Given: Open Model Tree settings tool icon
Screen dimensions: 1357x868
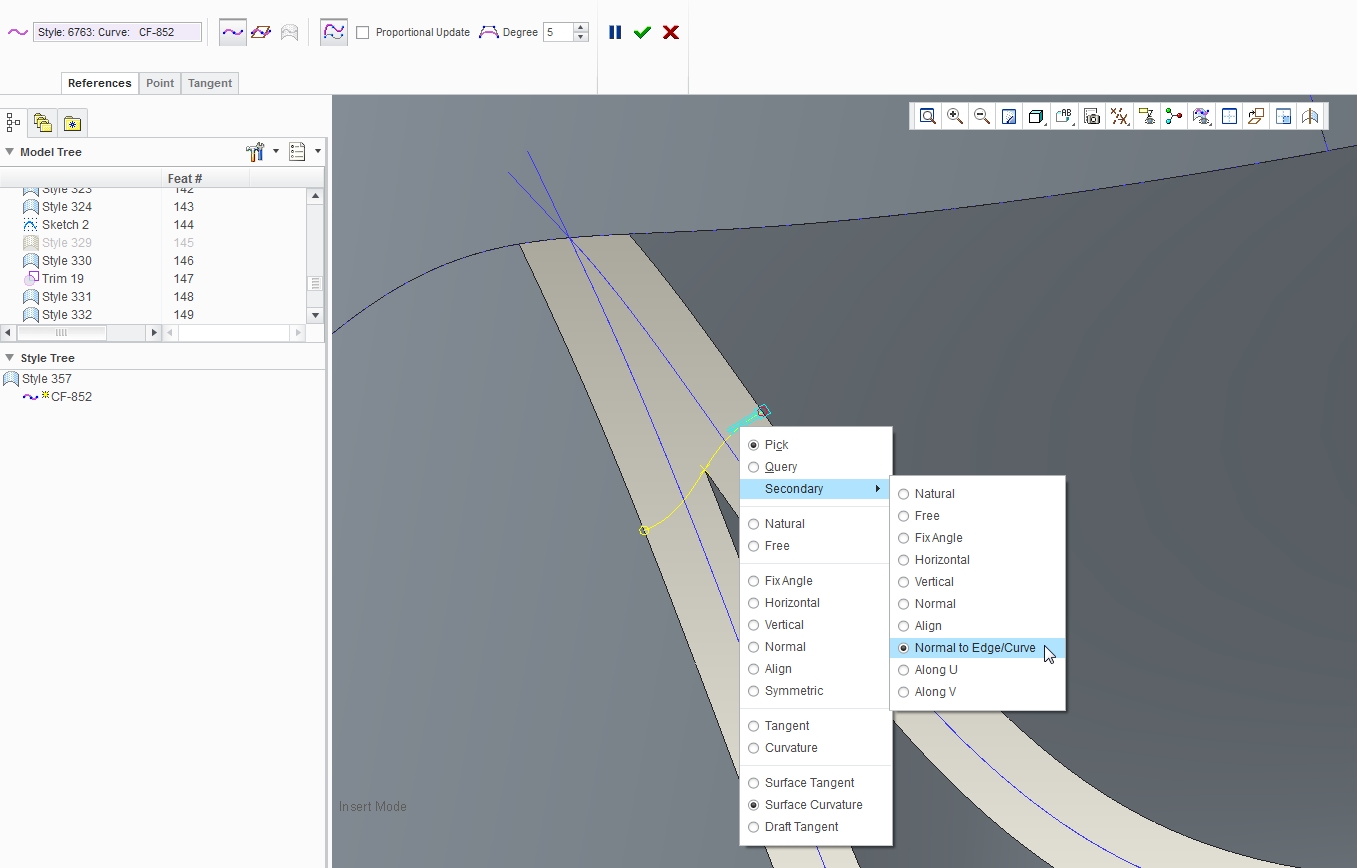Looking at the screenshot, I should (x=255, y=152).
